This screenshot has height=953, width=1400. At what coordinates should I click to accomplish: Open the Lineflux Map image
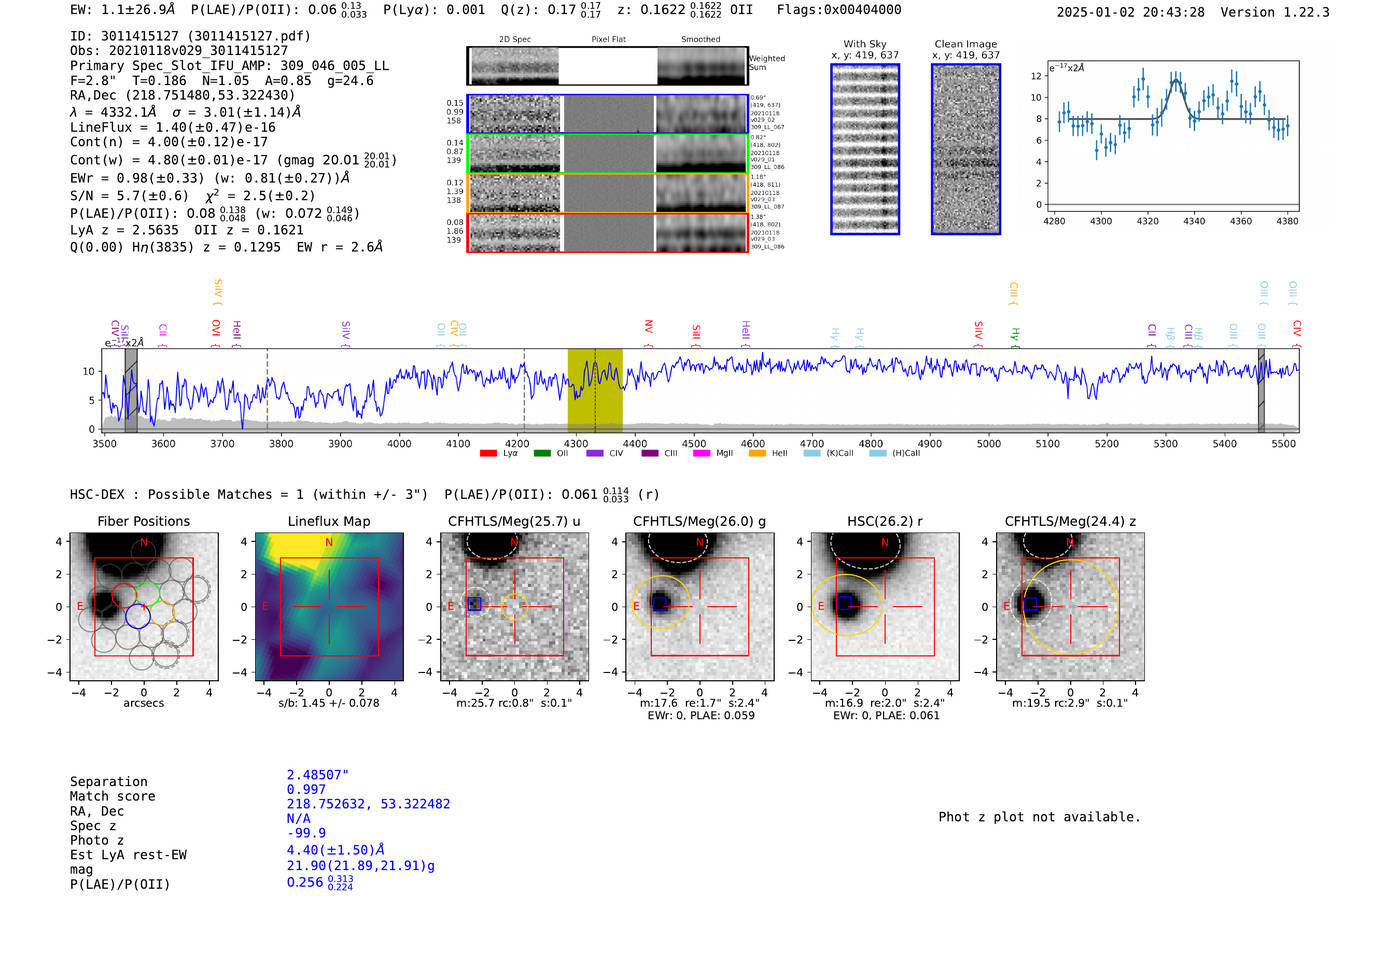(329, 607)
